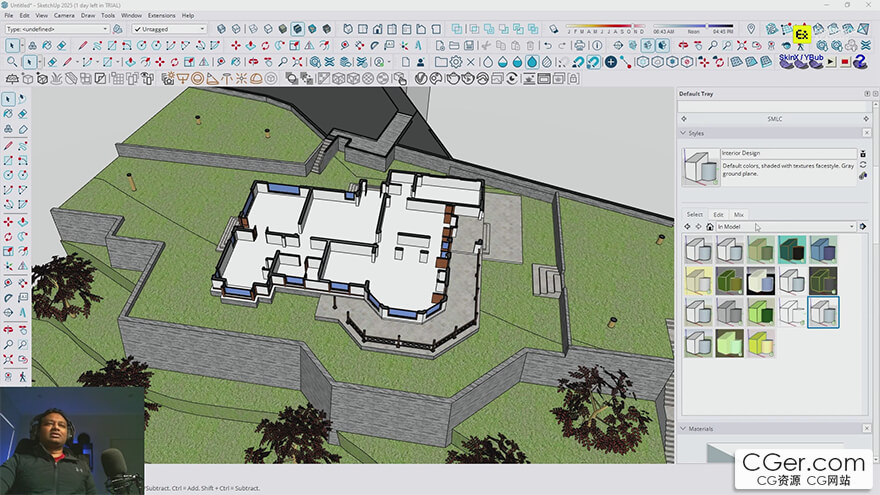Click the Subtract solid tool

504,29
